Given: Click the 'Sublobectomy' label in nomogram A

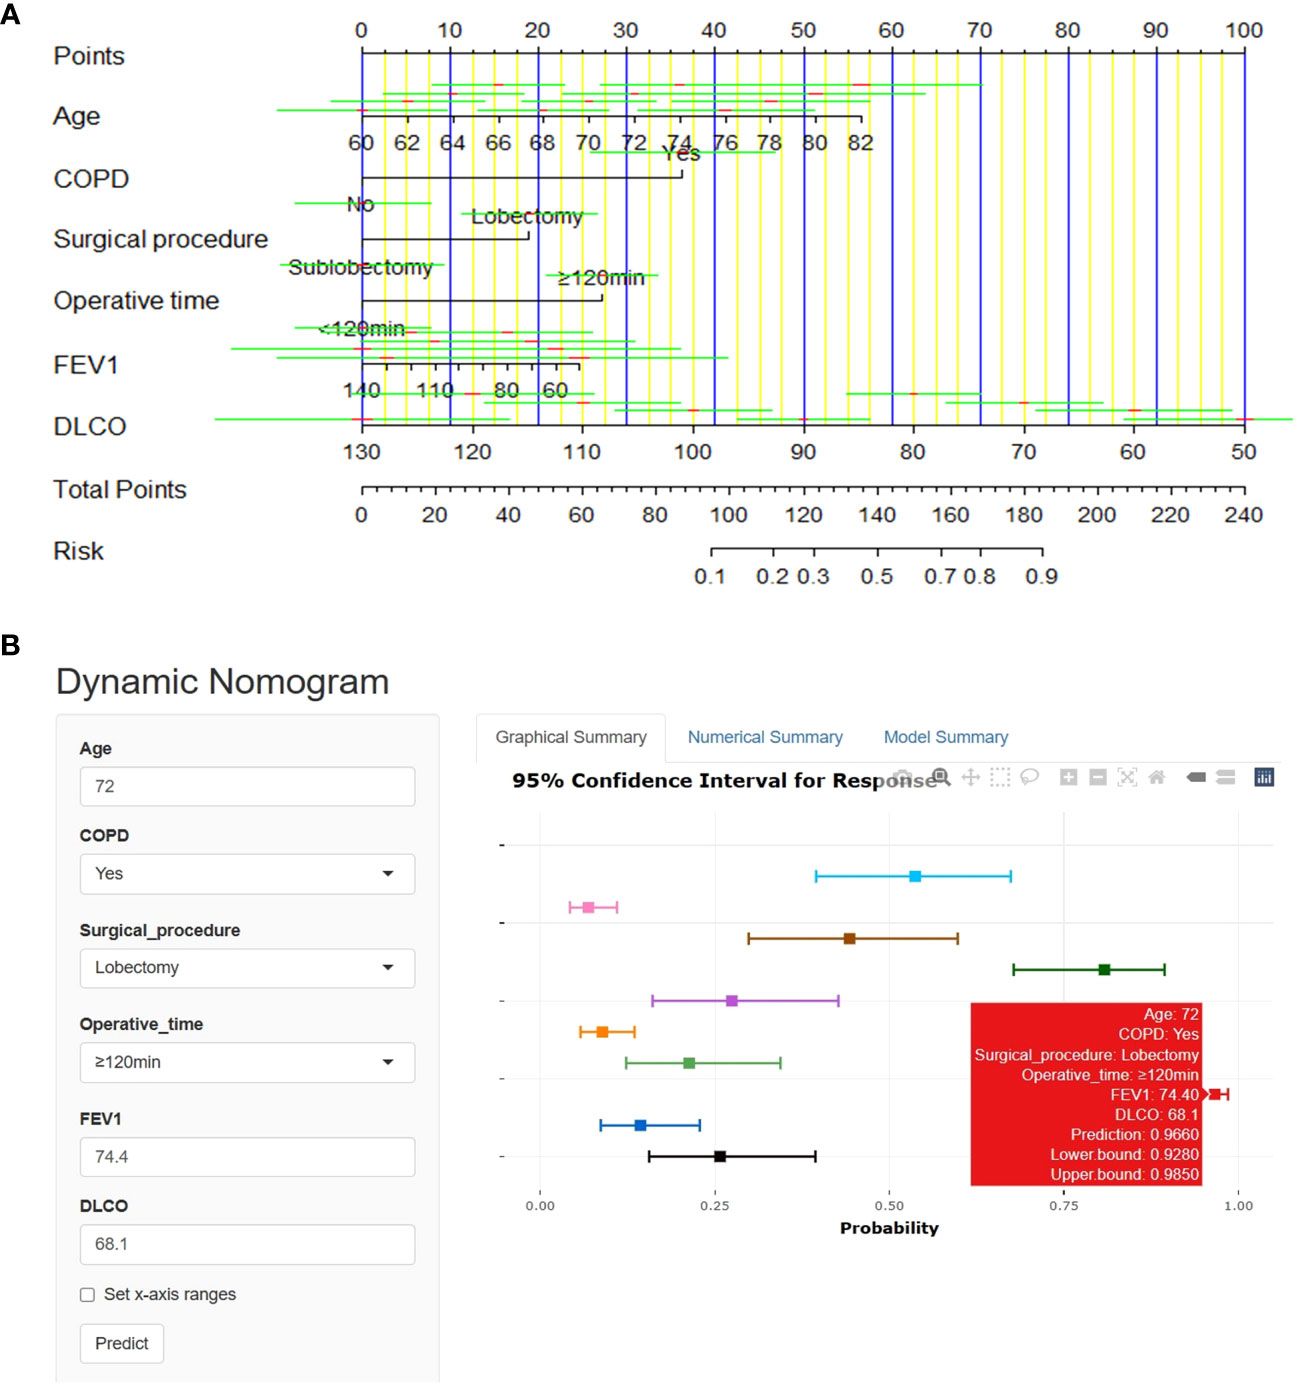Looking at the screenshot, I should pyautogui.click(x=360, y=268).
